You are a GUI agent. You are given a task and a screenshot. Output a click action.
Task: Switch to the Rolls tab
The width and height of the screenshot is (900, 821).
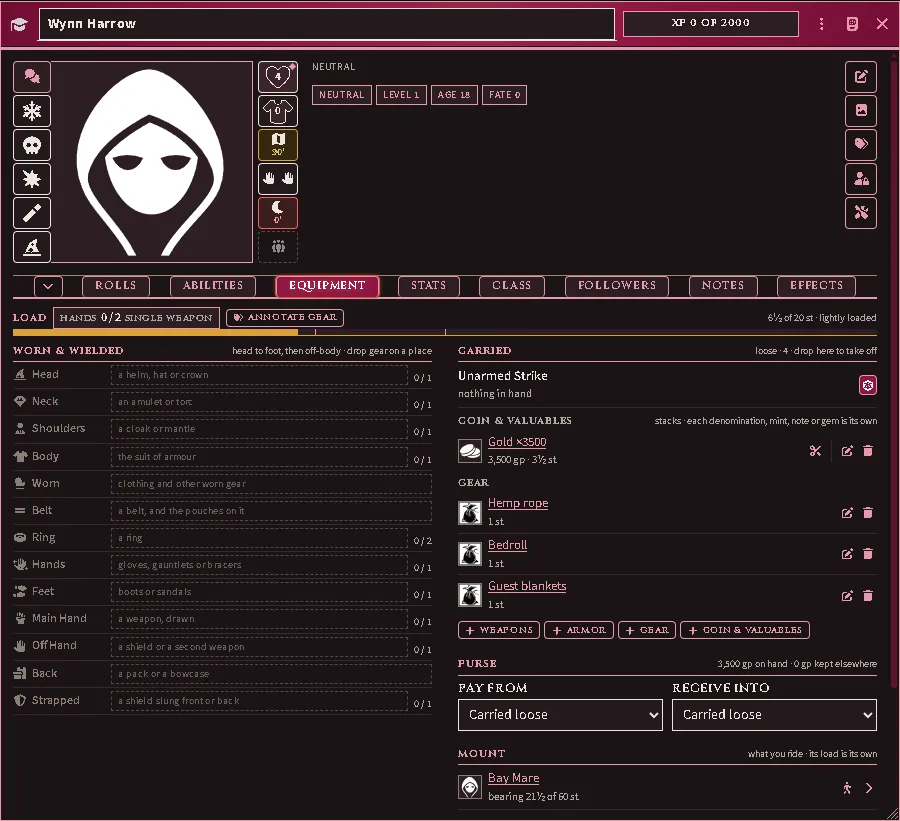[116, 286]
